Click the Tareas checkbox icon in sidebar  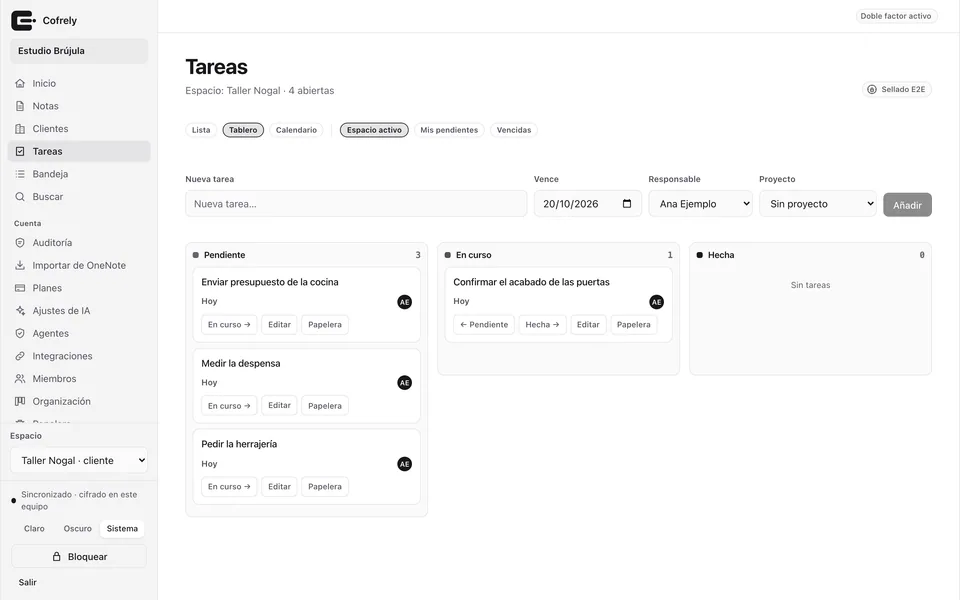pyautogui.click(x=20, y=151)
